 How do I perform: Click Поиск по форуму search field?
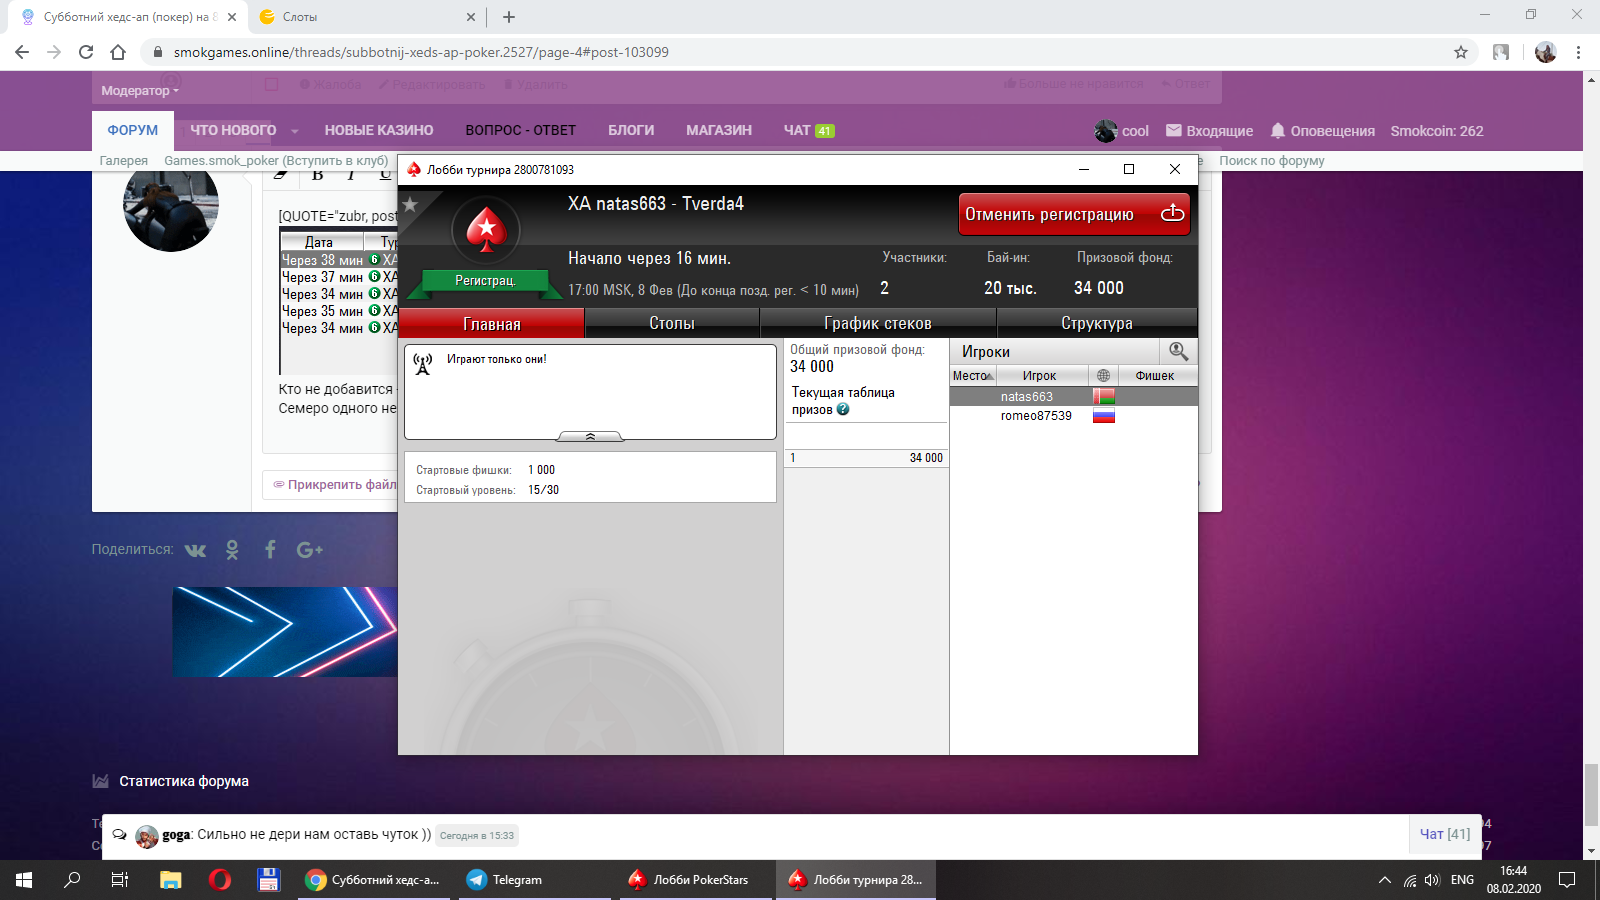point(1272,160)
